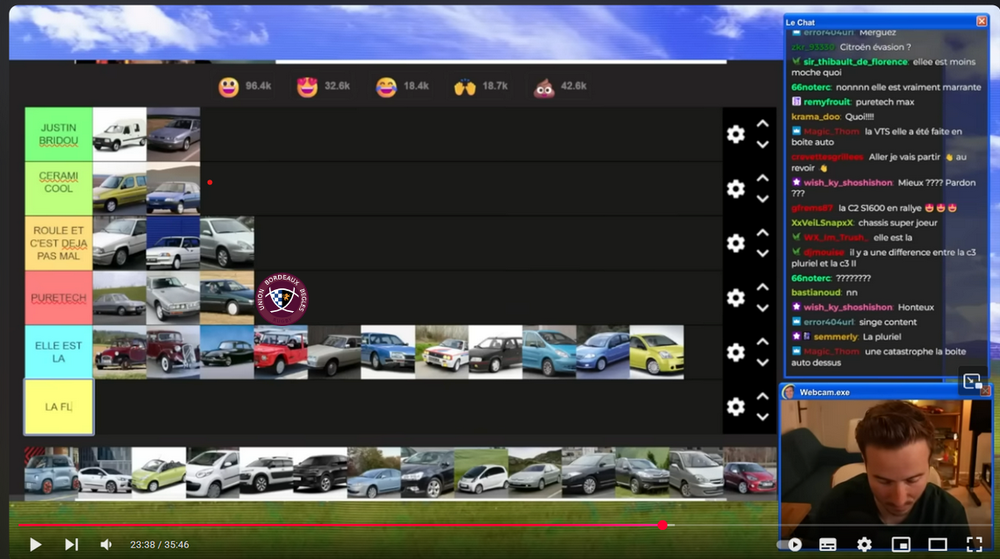This screenshot has width=1000, height=559.
Task: Pick the Union Bordeaux Bègles logo tile
Action: [x=281, y=298]
